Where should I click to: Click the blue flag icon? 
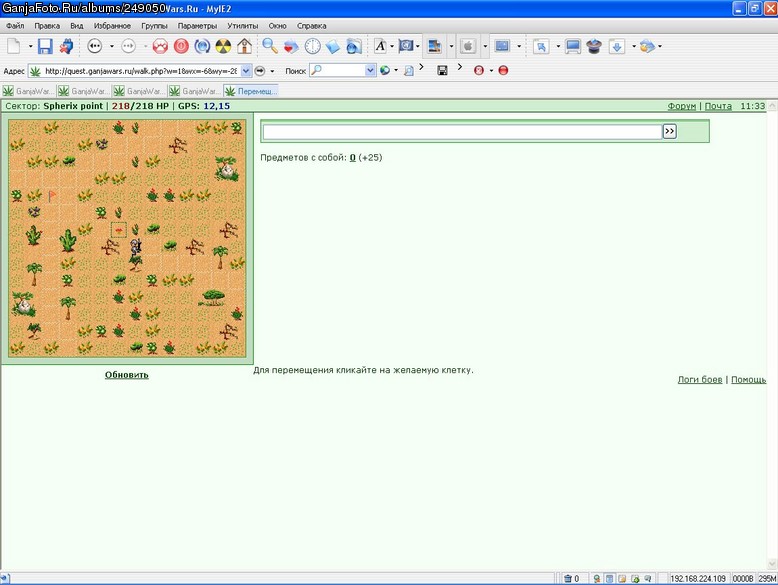406,46
